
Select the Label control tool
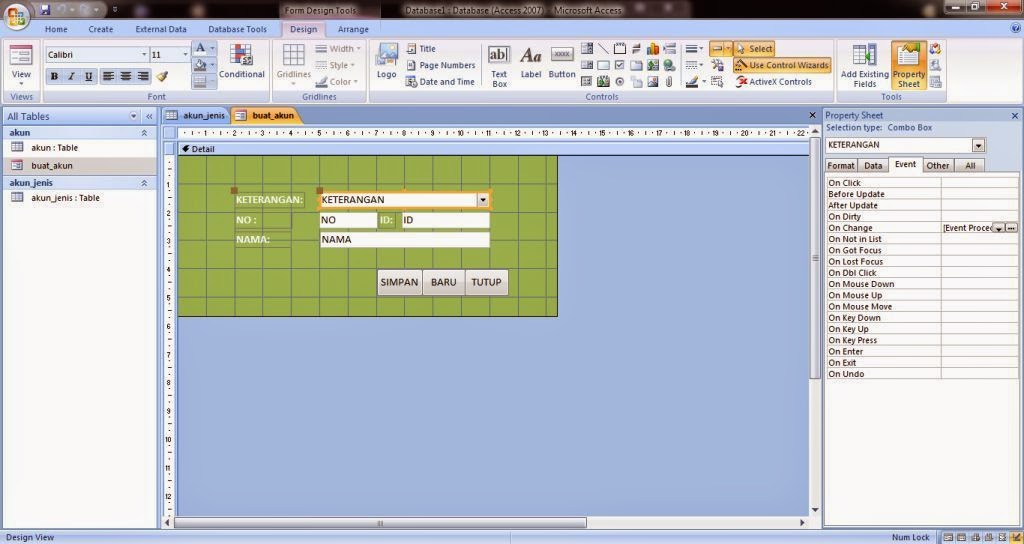[530, 63]
